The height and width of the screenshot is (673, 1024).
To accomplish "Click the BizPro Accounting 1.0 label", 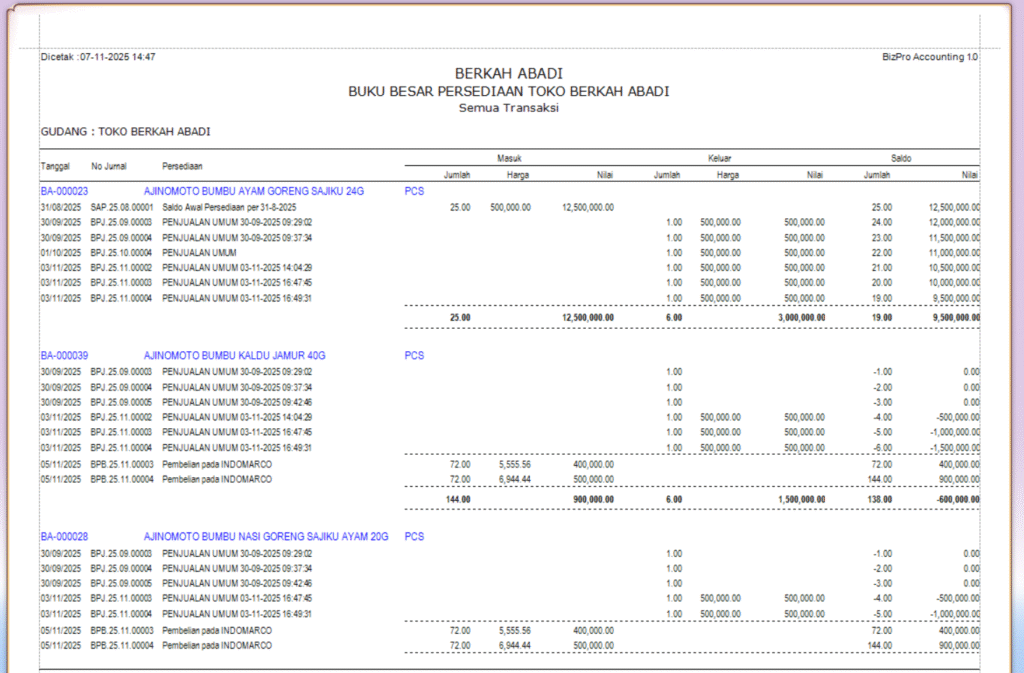I will (x=930, y=57).
